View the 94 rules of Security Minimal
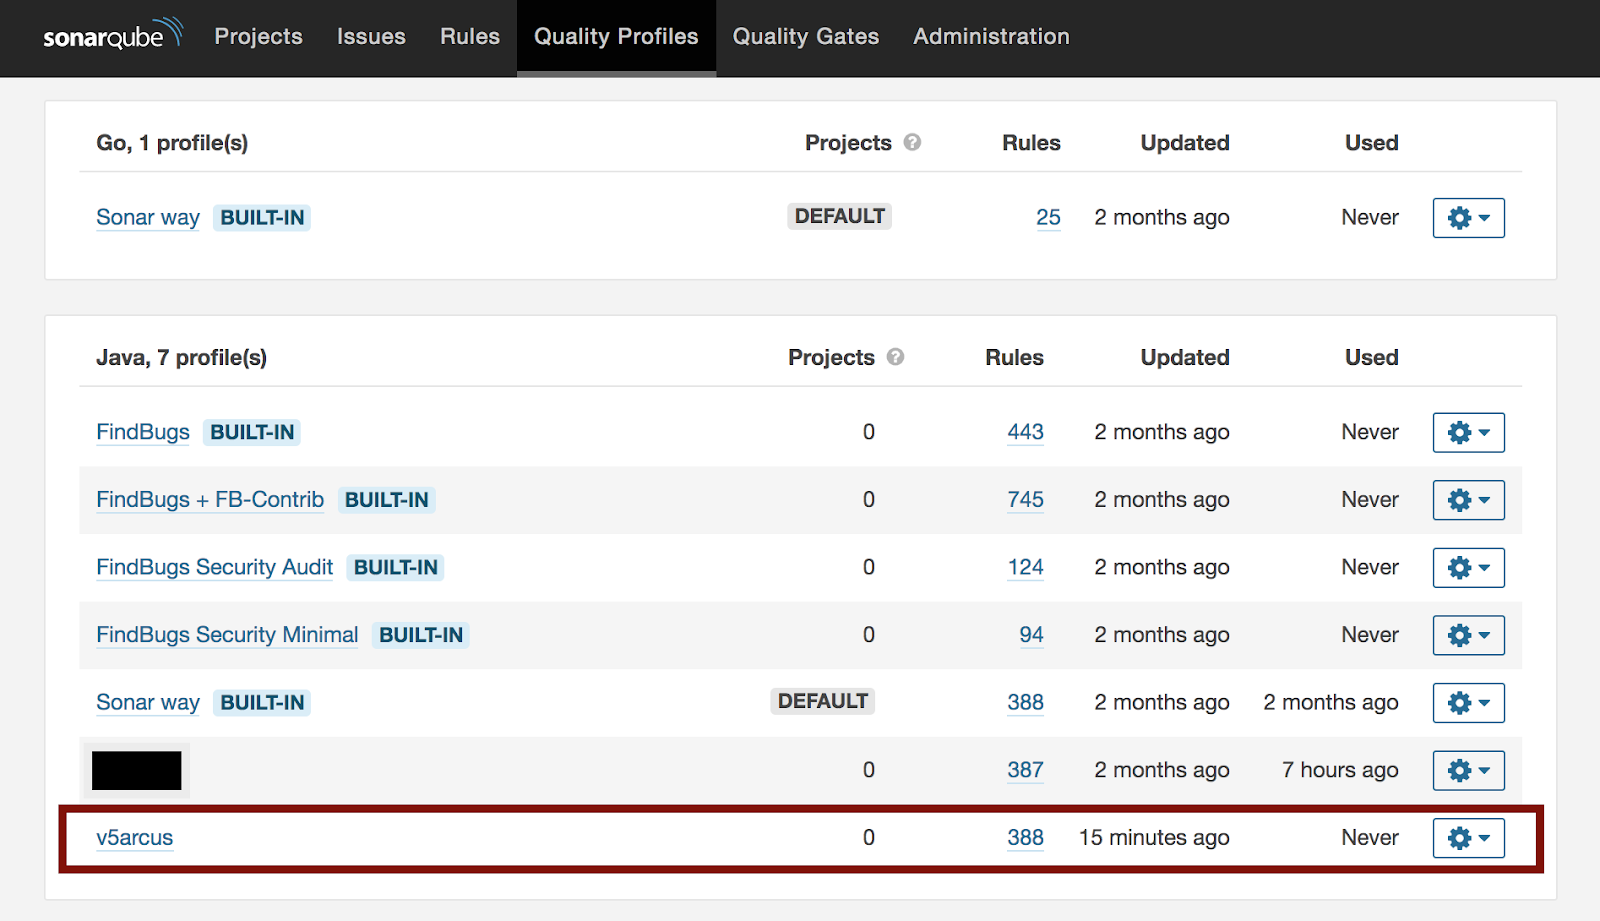This screenshot has width=1600, height=921. [1031, 634]
